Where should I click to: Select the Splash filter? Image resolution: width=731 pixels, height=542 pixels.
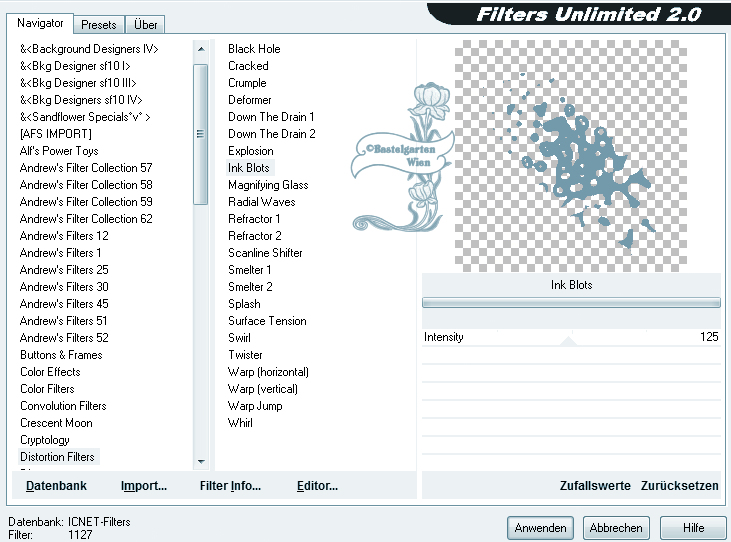click(244, 304)
